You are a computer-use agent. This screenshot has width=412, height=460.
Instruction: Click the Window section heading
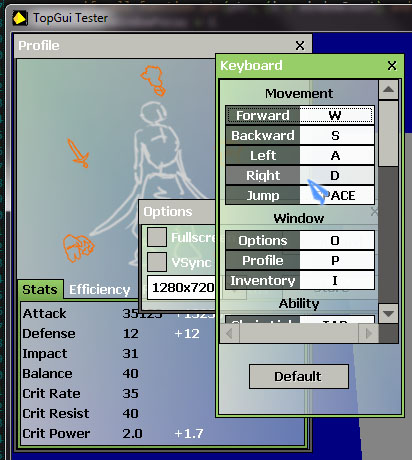[x=299, y=218]
